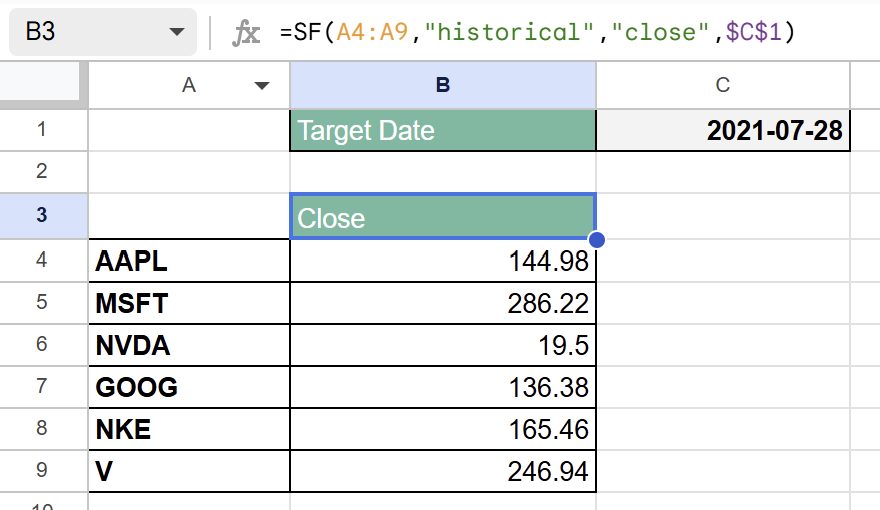Click the NVDA ticker cell
This screenshot has height=510, width=880.
pyautogui.click(x=189, y=345)
